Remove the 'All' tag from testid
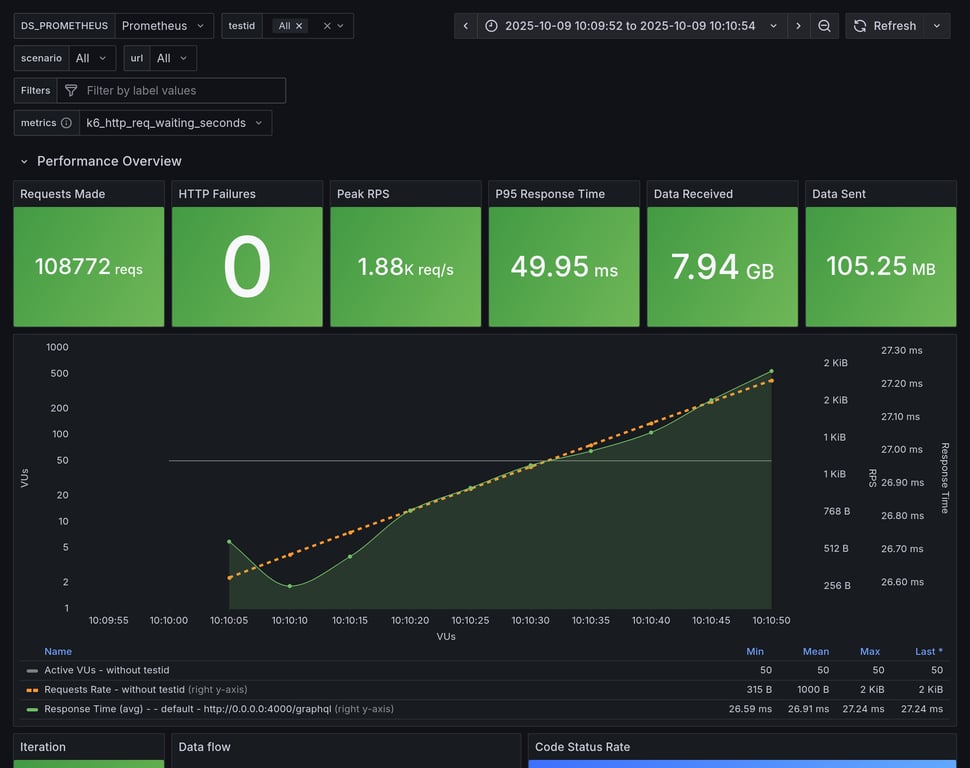The height and width of the screenshot is (768, 970). (299, 26)
